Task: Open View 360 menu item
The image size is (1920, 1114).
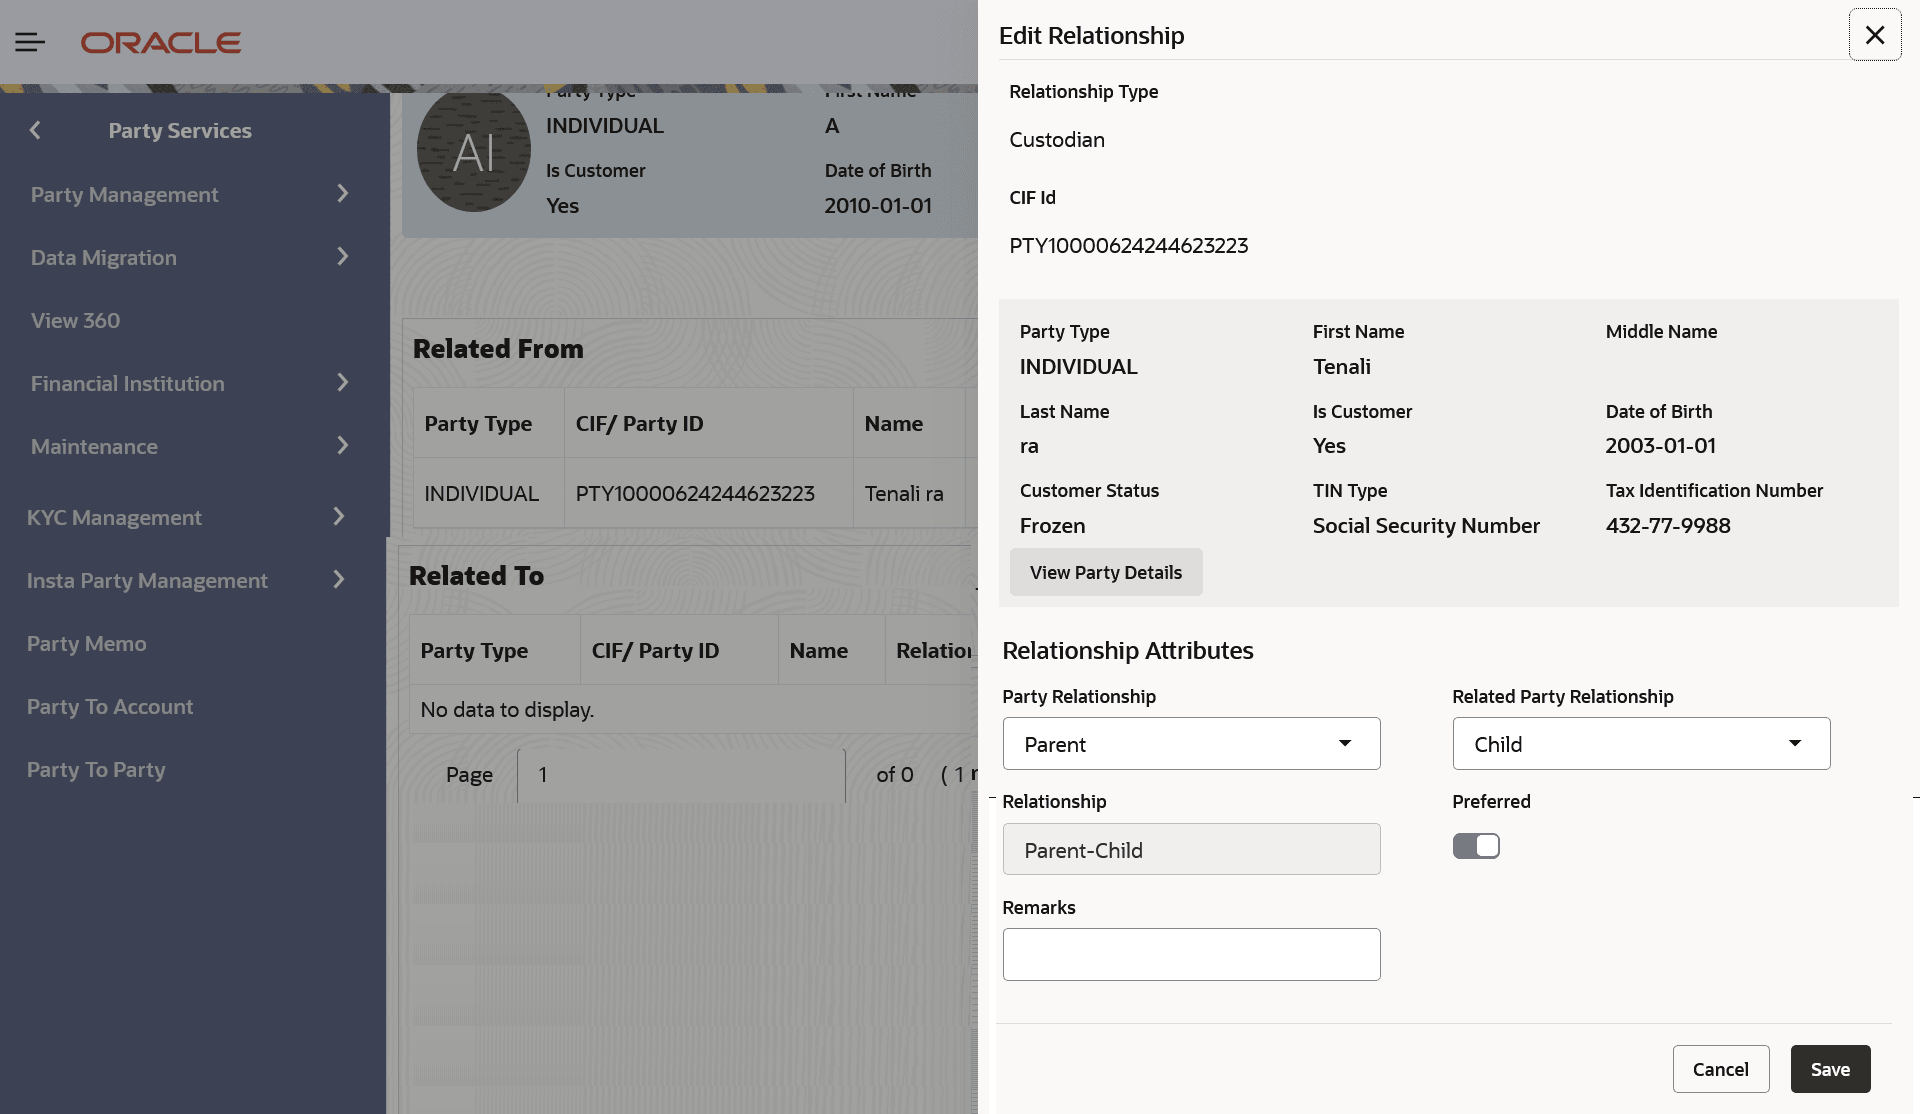Action: coord(75,321)
